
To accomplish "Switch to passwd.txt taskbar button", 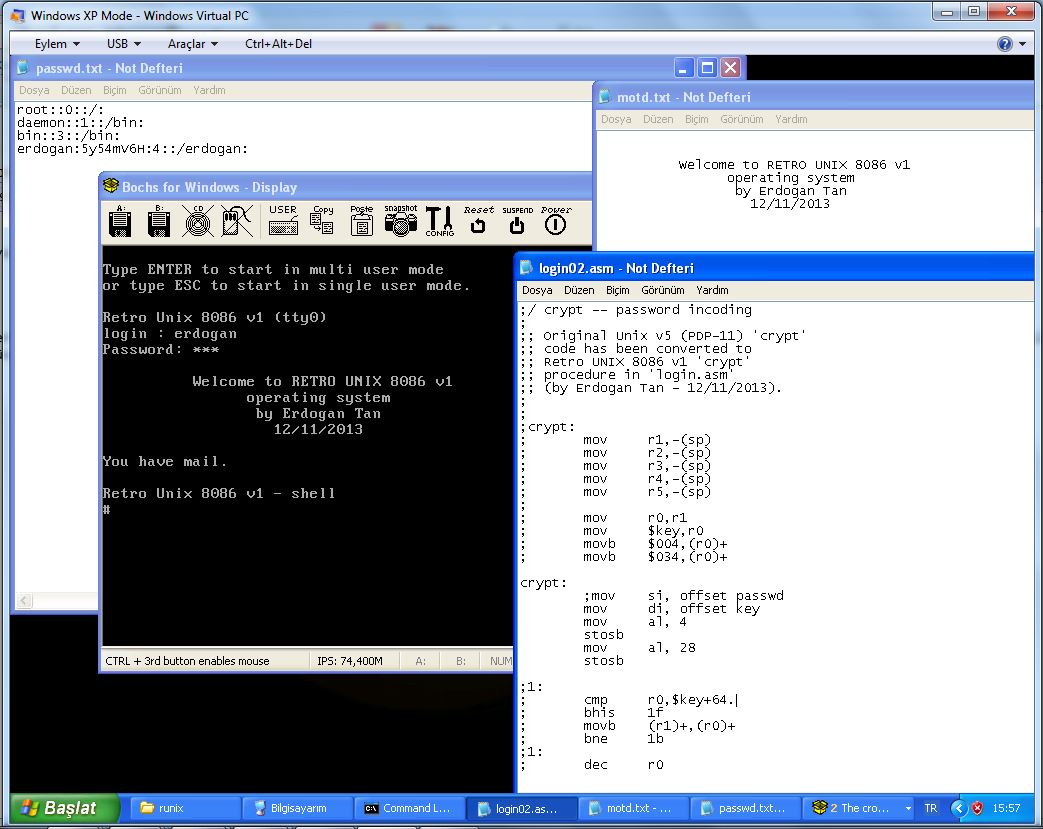I will coord(745,808).
